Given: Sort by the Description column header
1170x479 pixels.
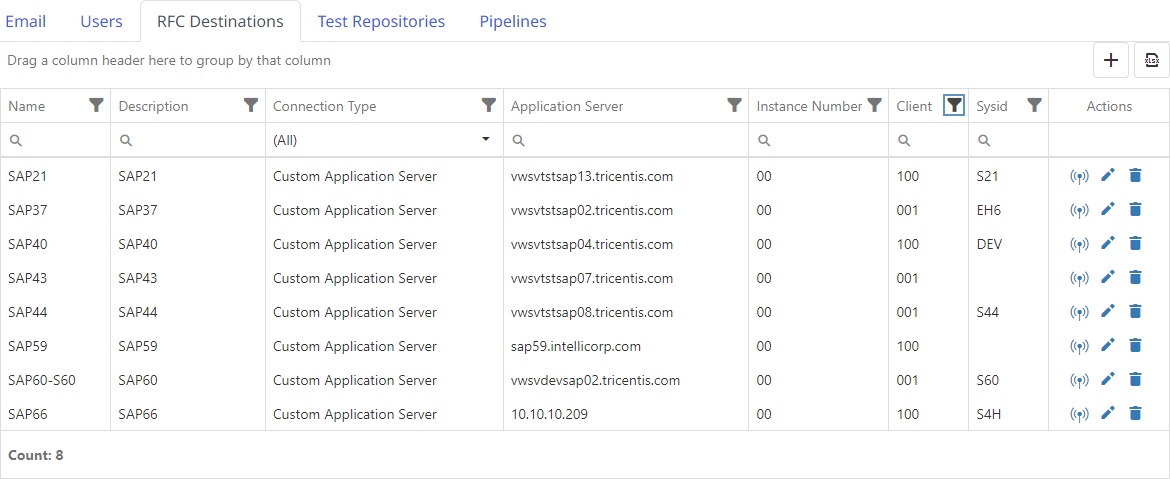Looking at the screenshot, I should click(x=154, y=107).
